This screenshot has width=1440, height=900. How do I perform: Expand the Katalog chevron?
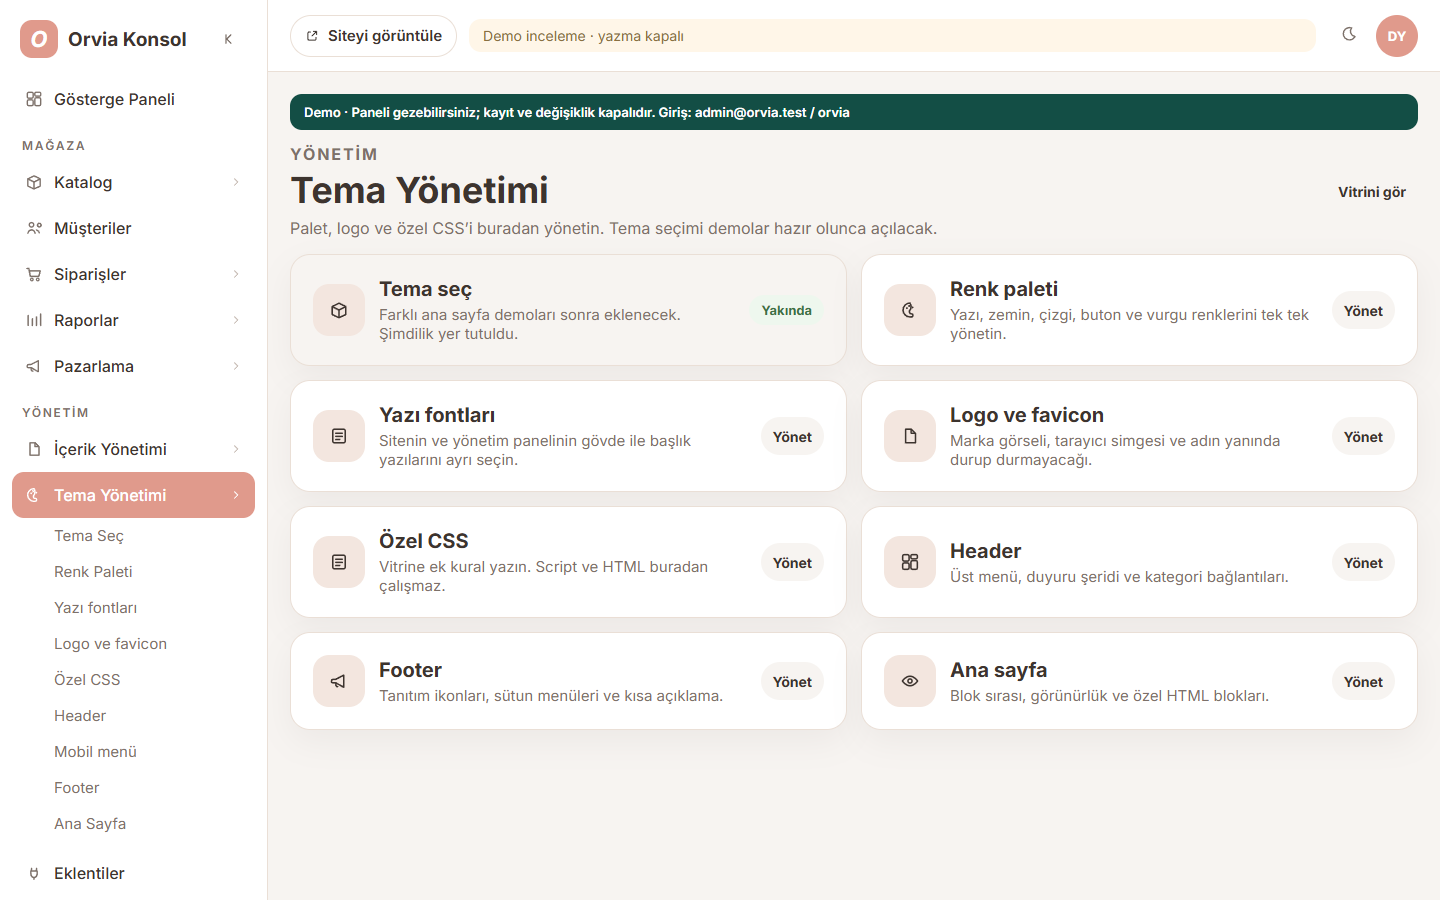click(236, 182)
